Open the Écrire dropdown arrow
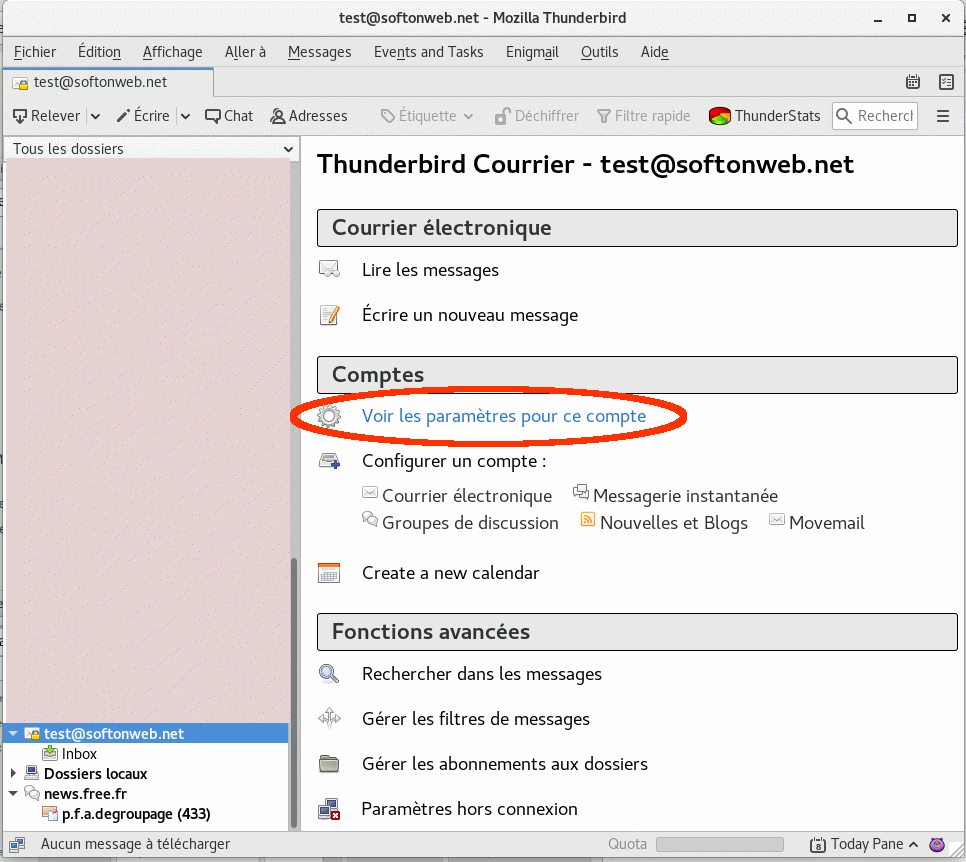This screenshot has width=966, height=862. [185, 116]
